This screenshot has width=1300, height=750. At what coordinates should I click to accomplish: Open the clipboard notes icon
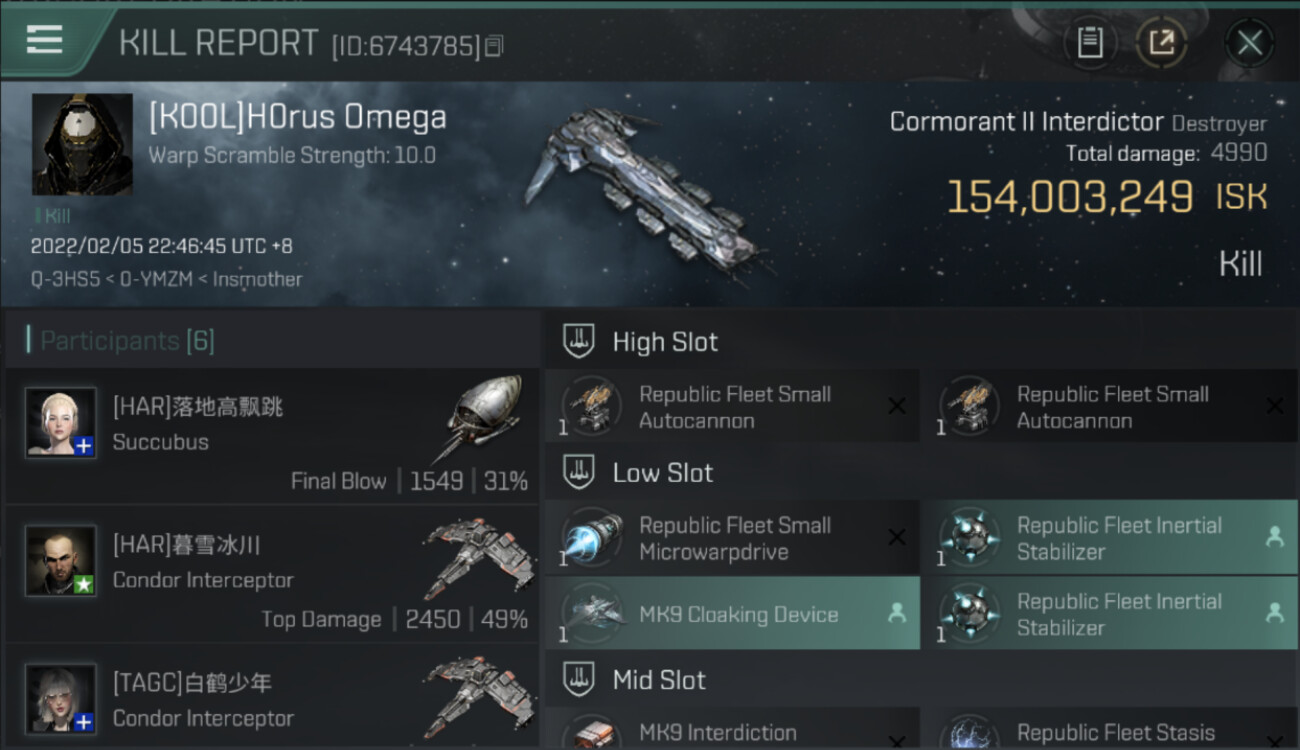click(1090, 42)
